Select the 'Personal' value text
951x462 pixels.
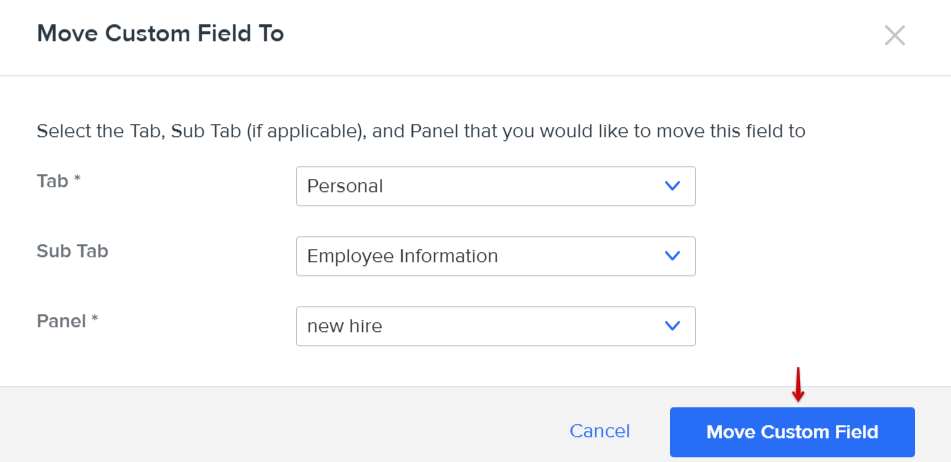[x=345, y=186]
